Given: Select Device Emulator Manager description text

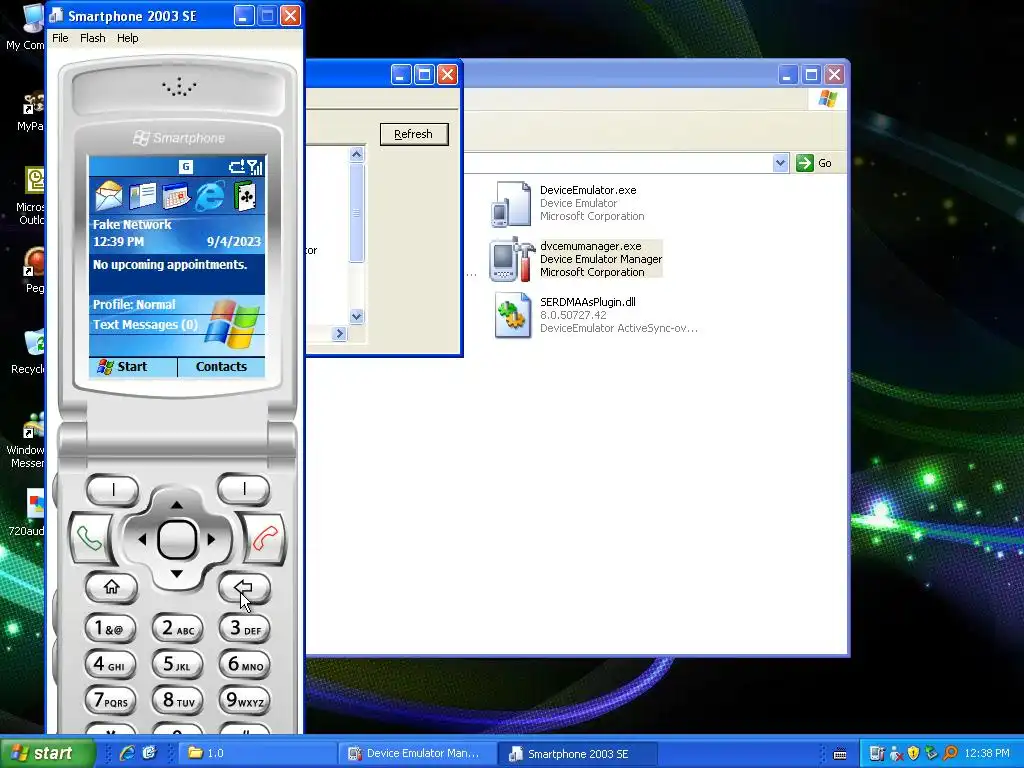Looking at the screenshot, I should [601, 259].
